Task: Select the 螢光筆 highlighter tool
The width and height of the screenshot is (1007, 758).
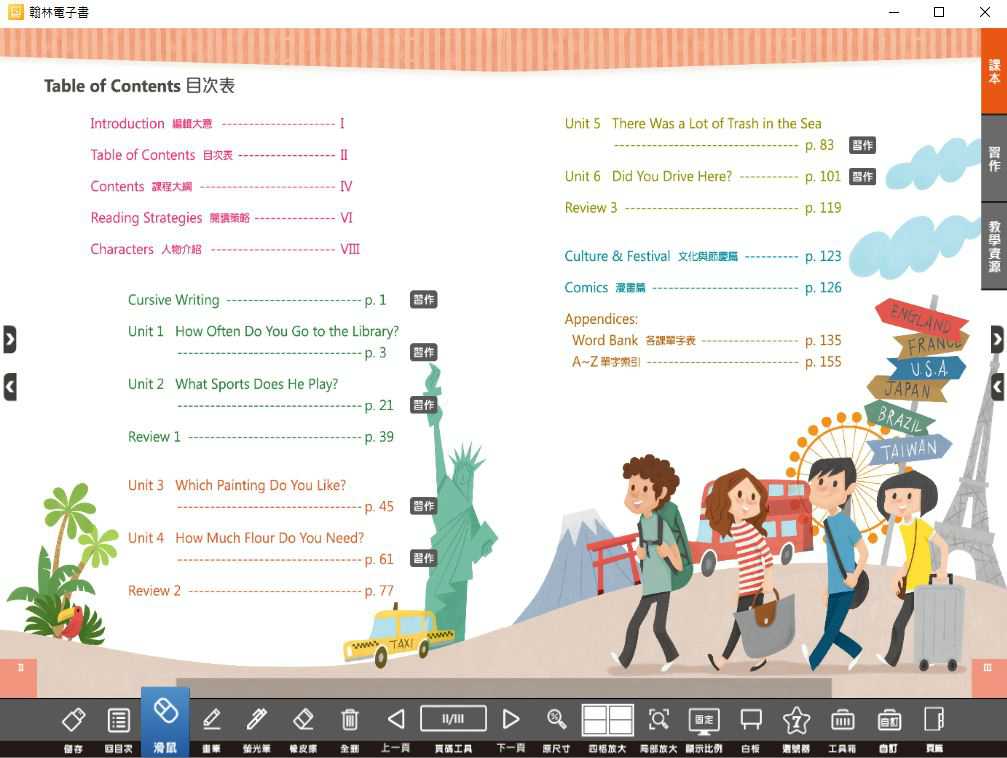Action: pyautogui.click(x=257, y=719)
